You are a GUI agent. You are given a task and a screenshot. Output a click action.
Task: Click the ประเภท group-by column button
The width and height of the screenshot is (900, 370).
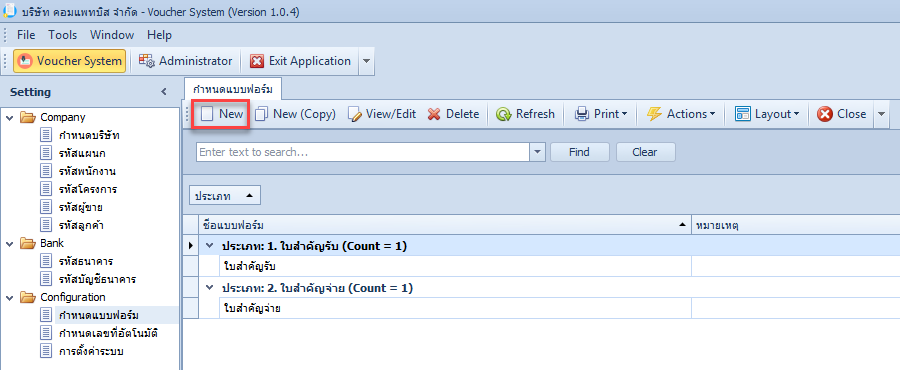[224, 195]
